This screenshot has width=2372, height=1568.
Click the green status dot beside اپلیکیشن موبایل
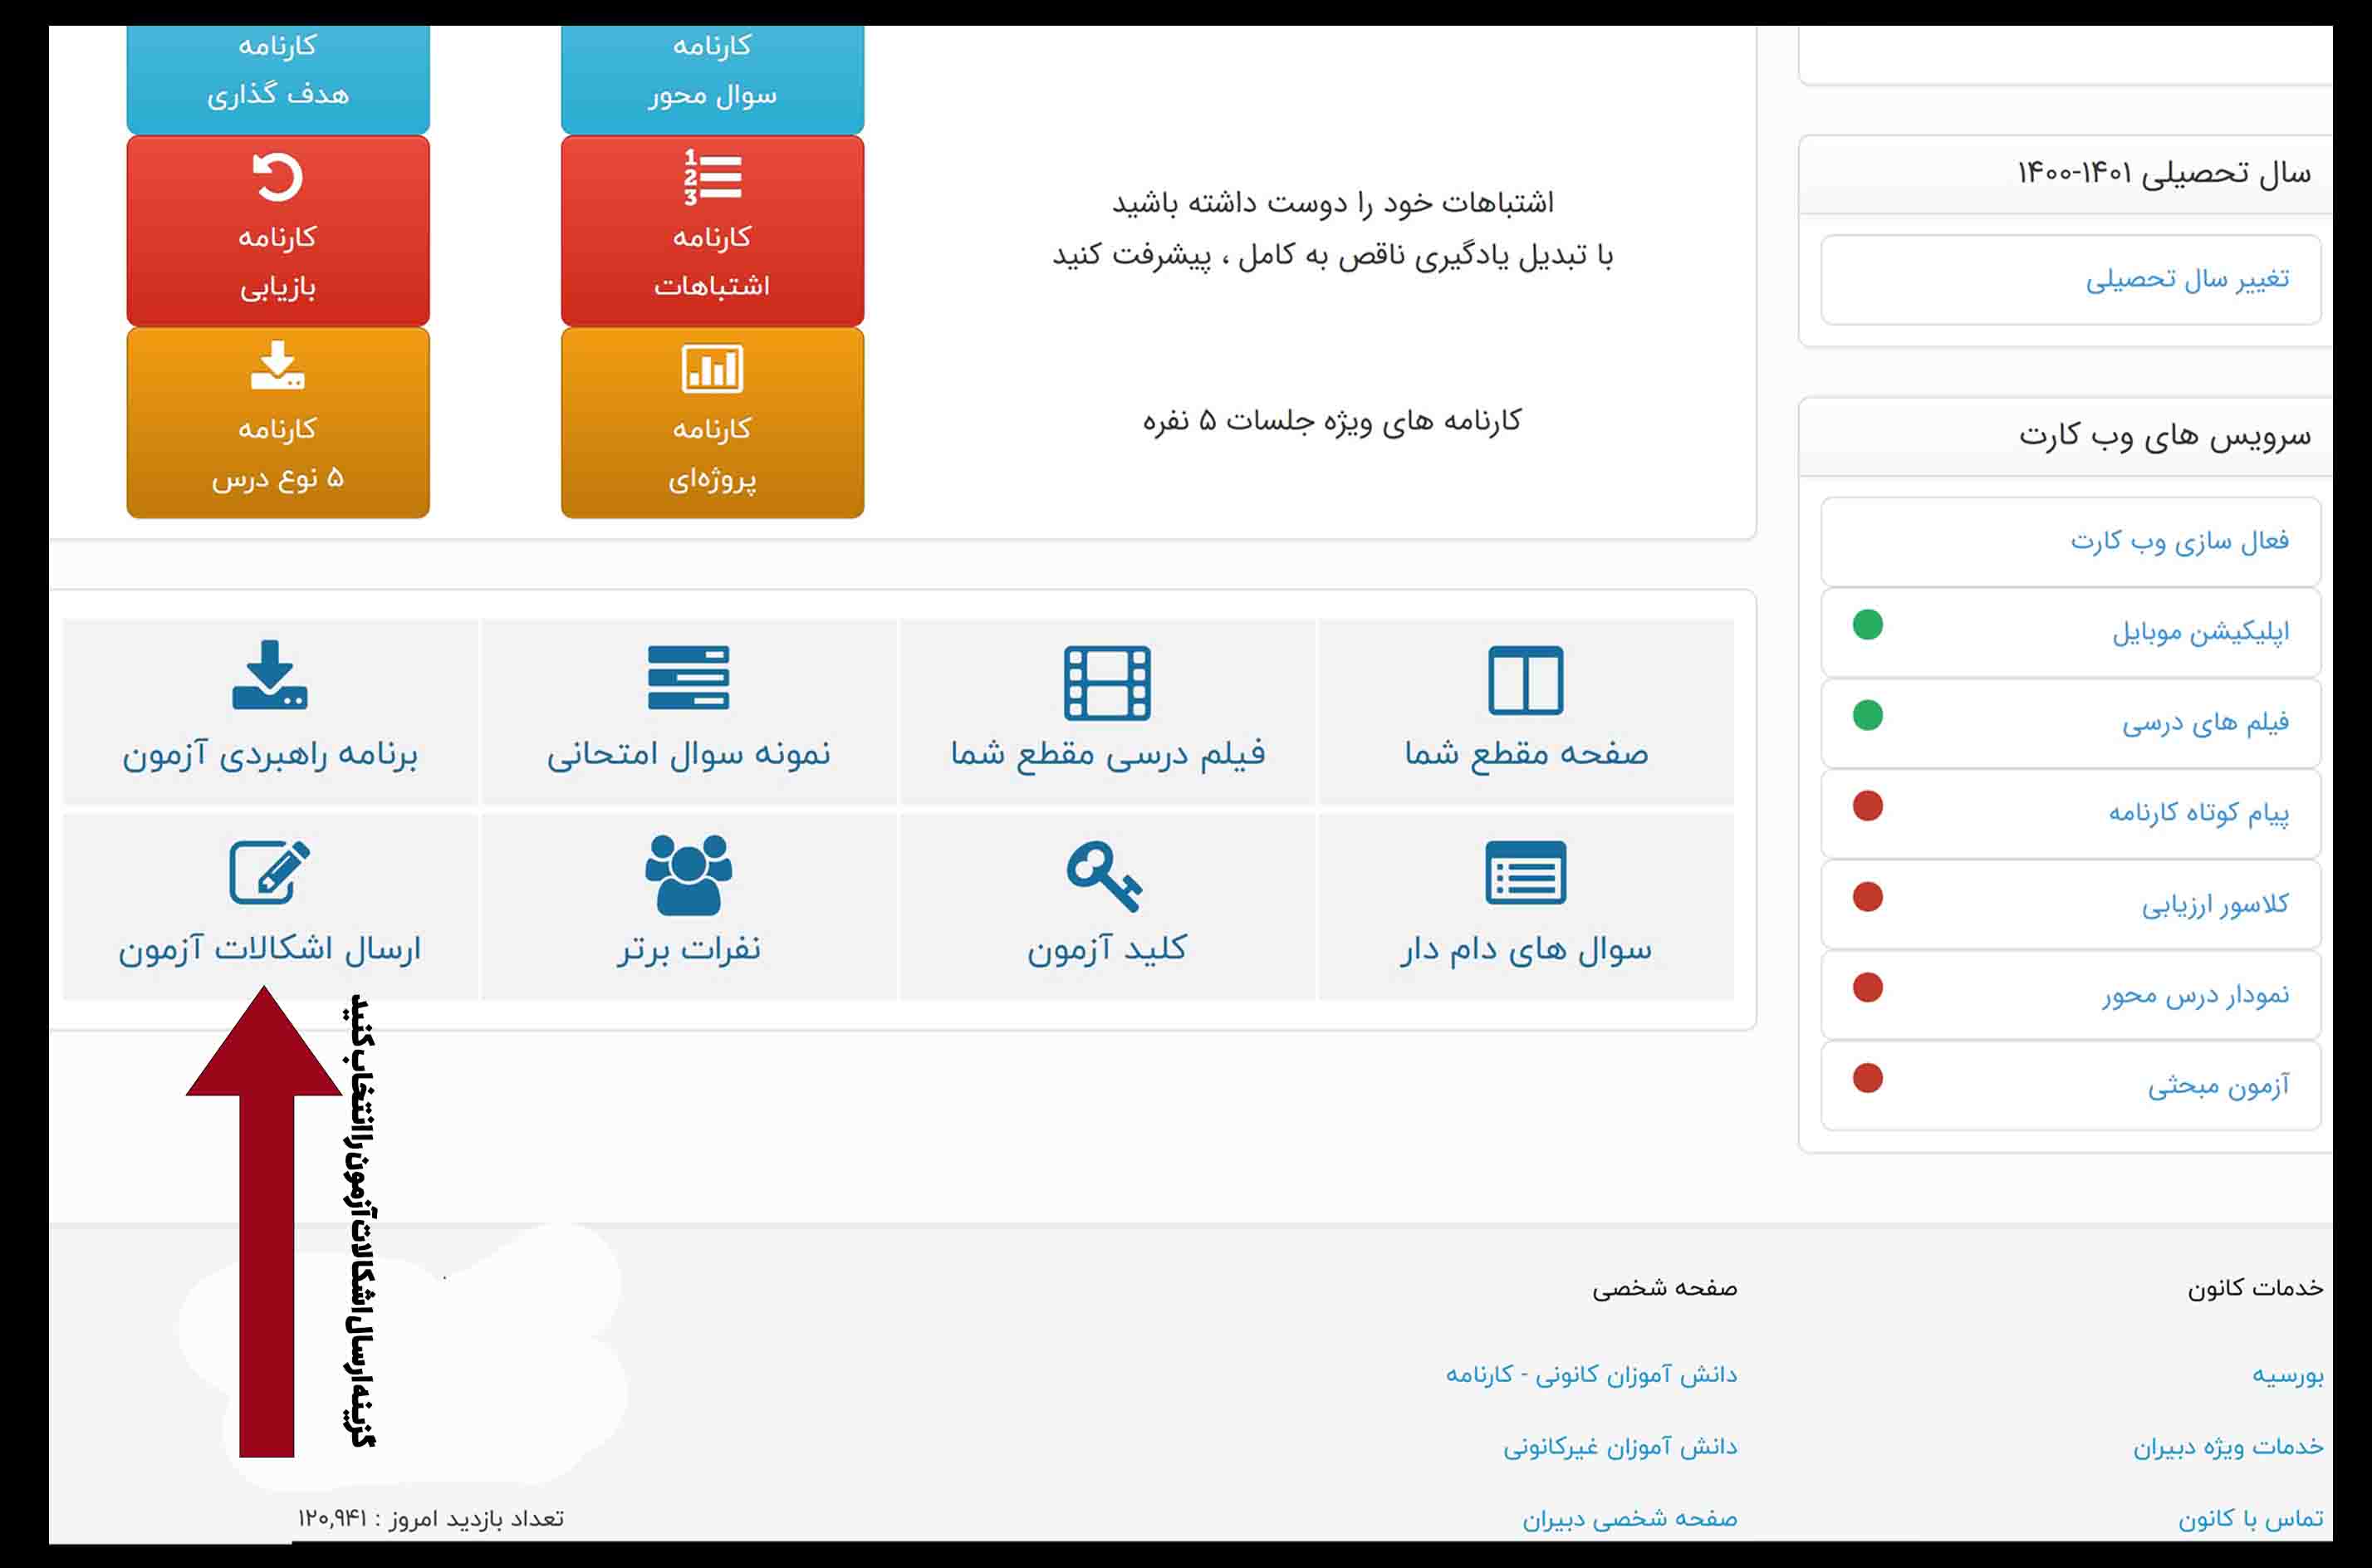(x=1867, y=625)
